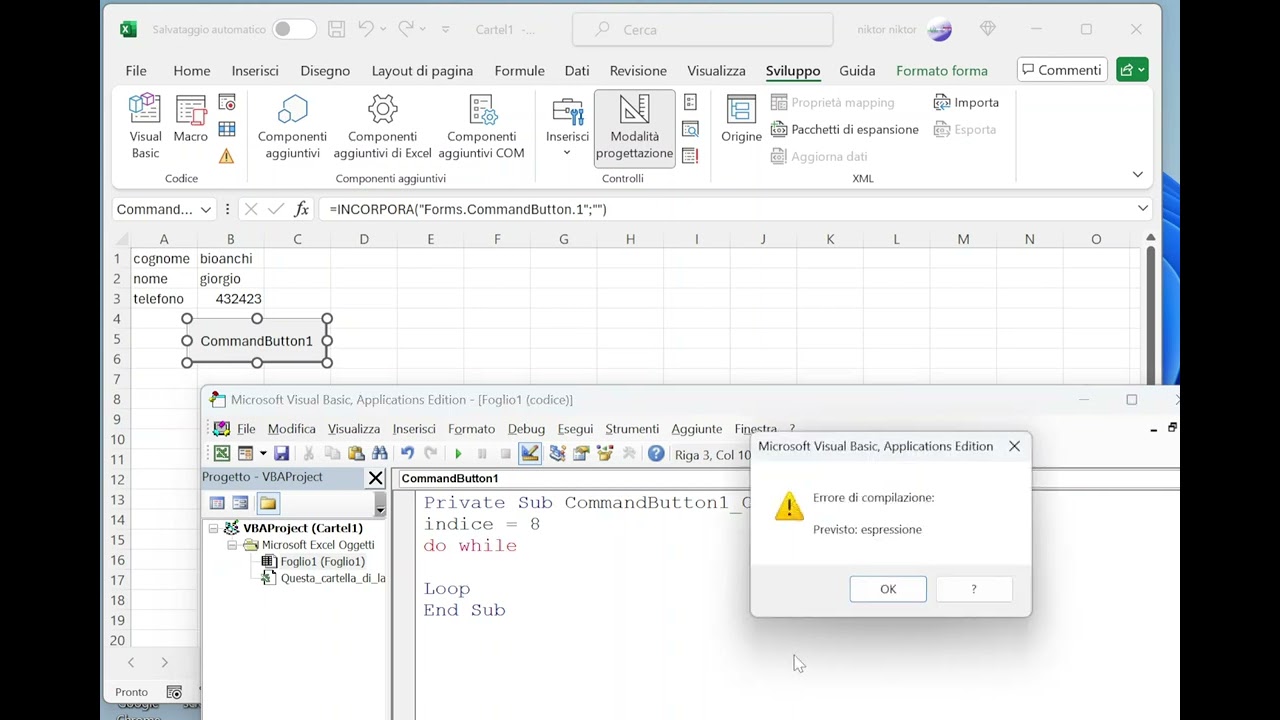Open the Commenti pane
1280x720 pixels.
pyautogui.click(x=1062, y=70)
